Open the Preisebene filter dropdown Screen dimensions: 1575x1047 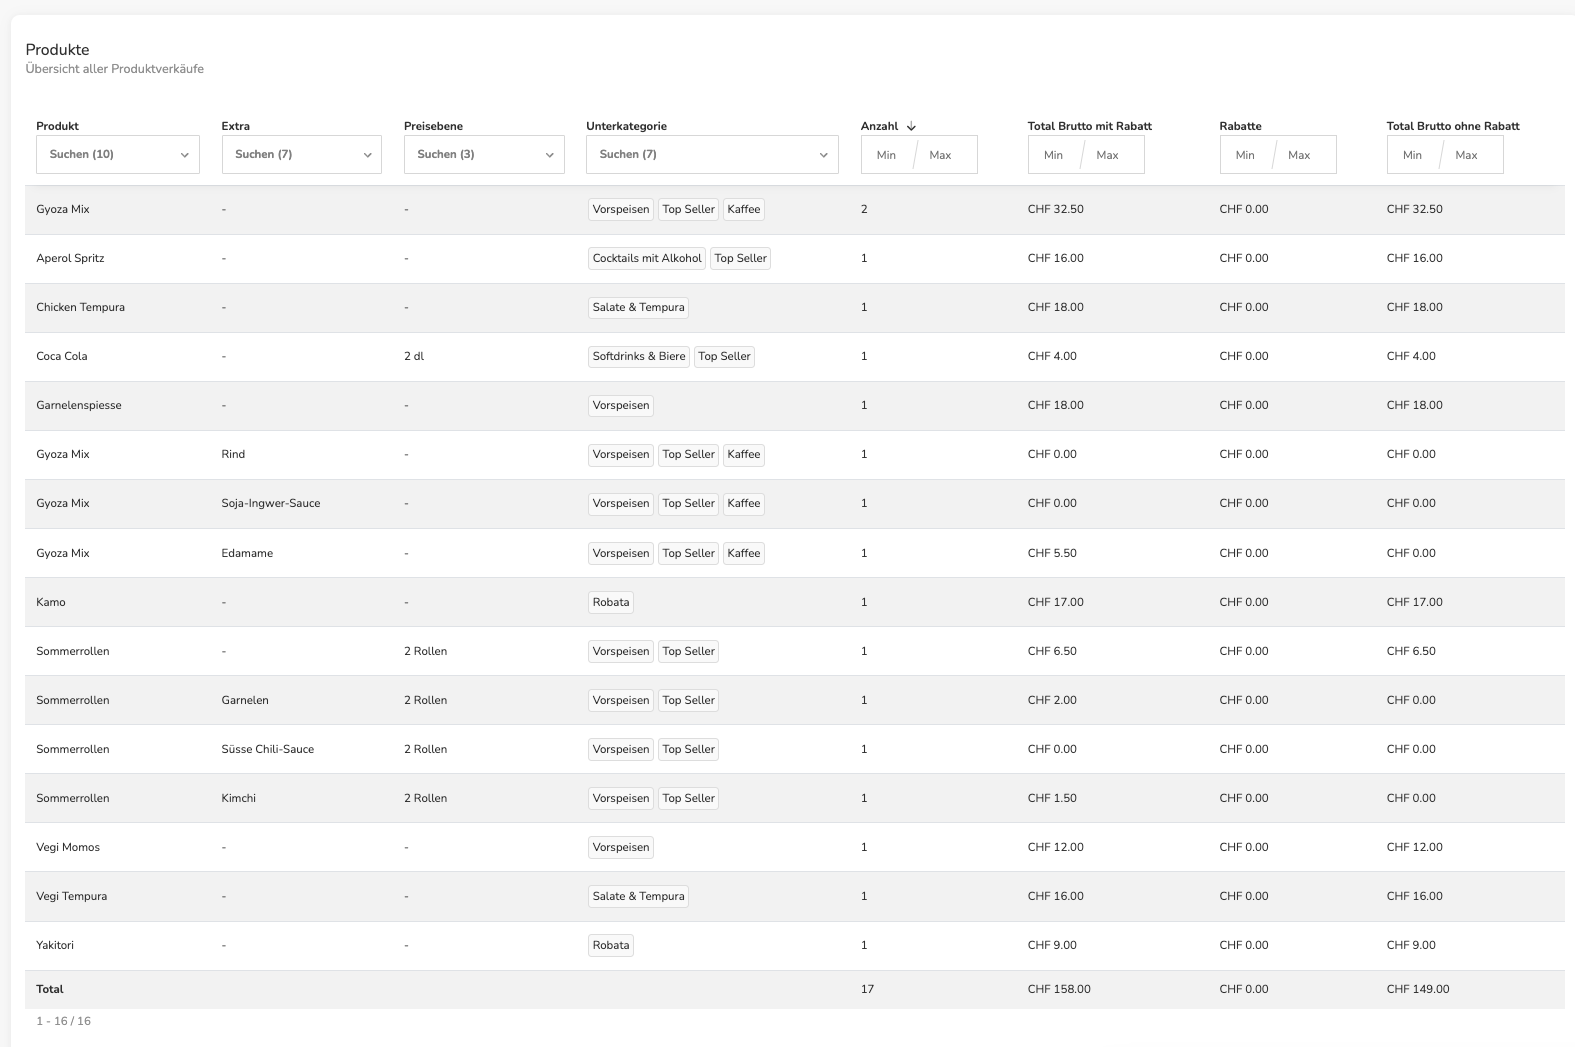pos(484,154)
